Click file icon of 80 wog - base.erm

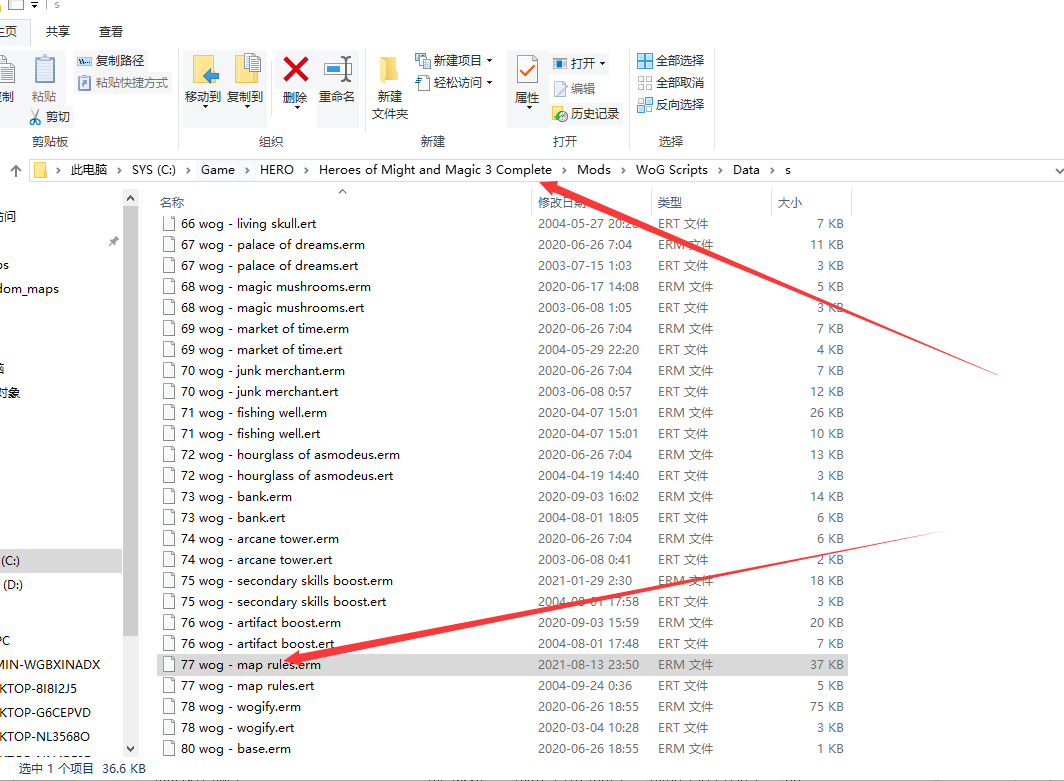169,748
